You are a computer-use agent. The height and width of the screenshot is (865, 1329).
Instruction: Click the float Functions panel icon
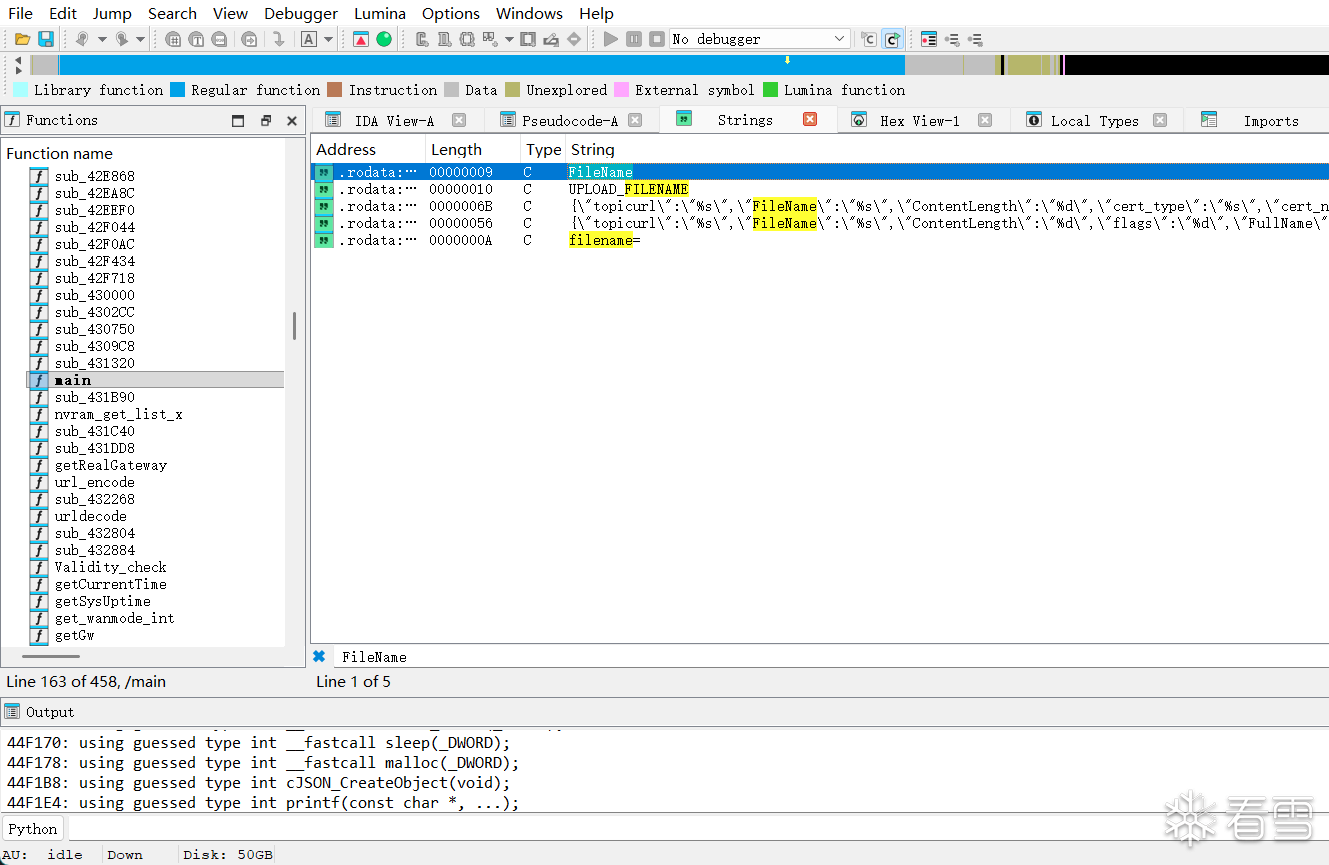pyautogui.click(x=266, y=121)
